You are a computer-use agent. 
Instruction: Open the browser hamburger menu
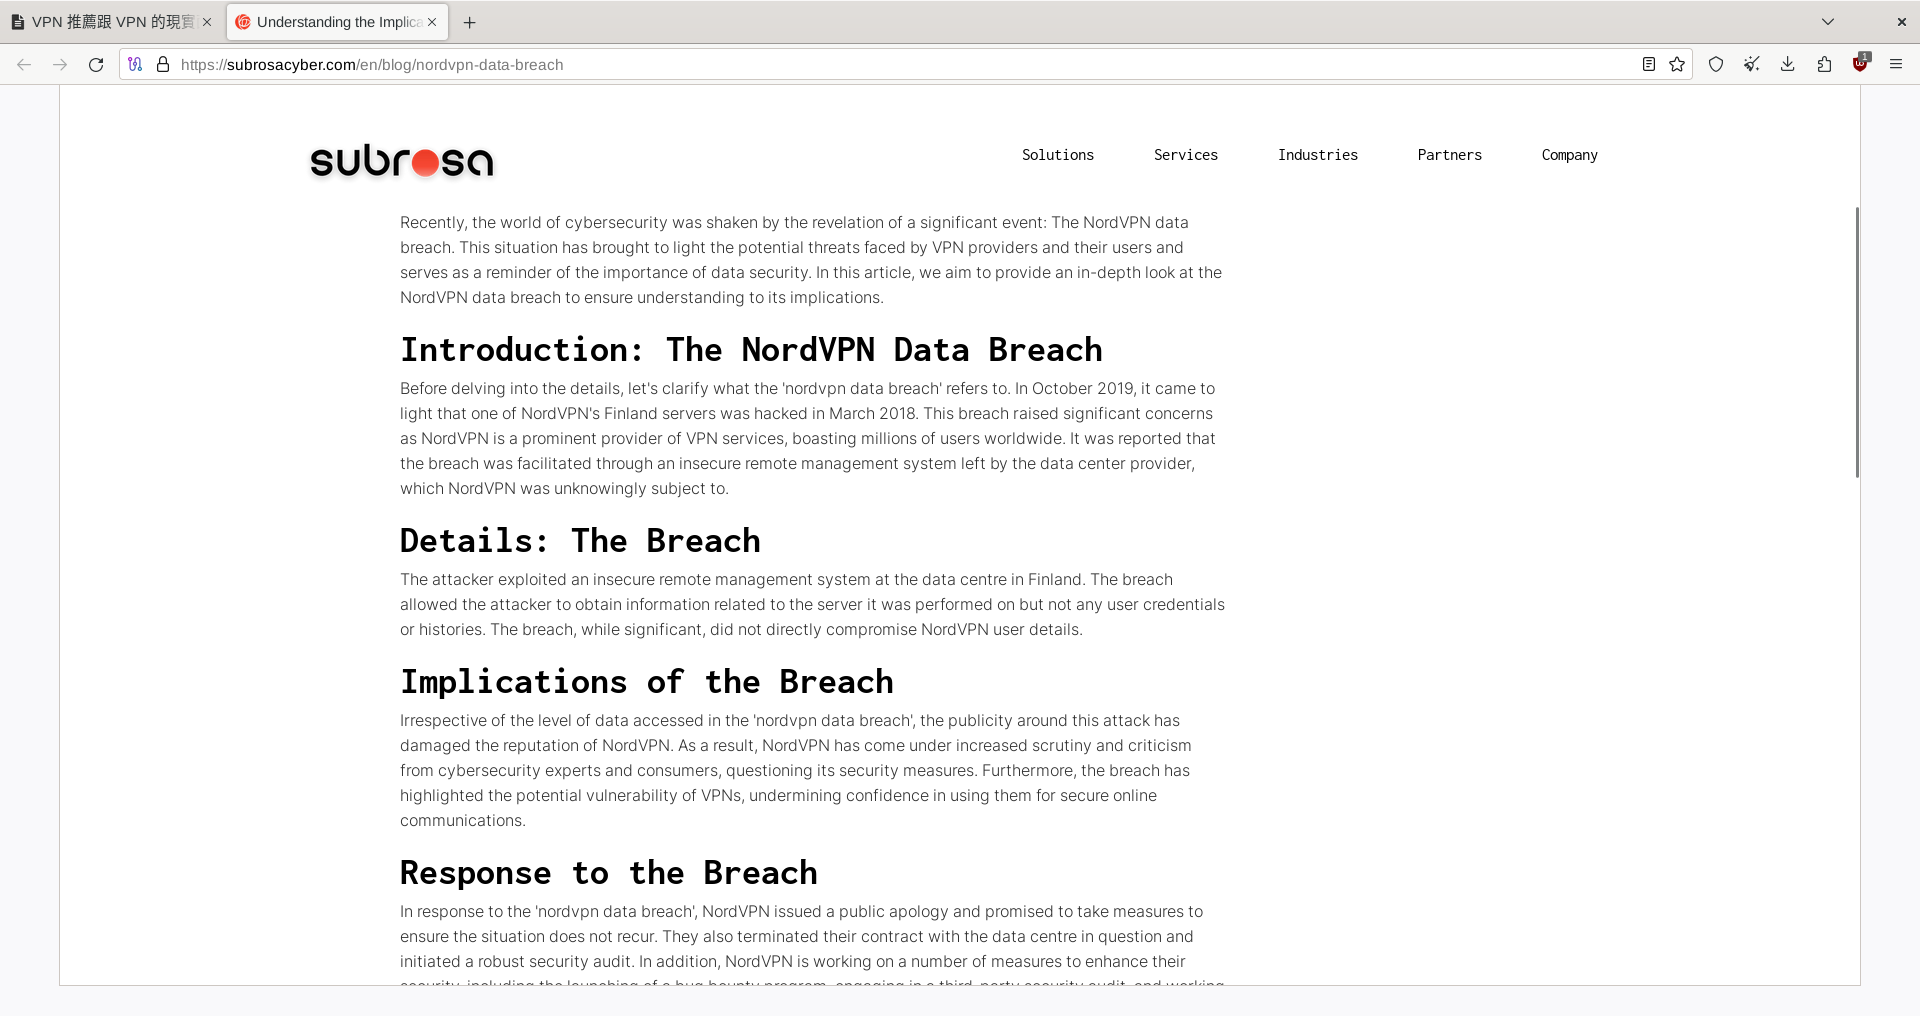(1896, 63)
